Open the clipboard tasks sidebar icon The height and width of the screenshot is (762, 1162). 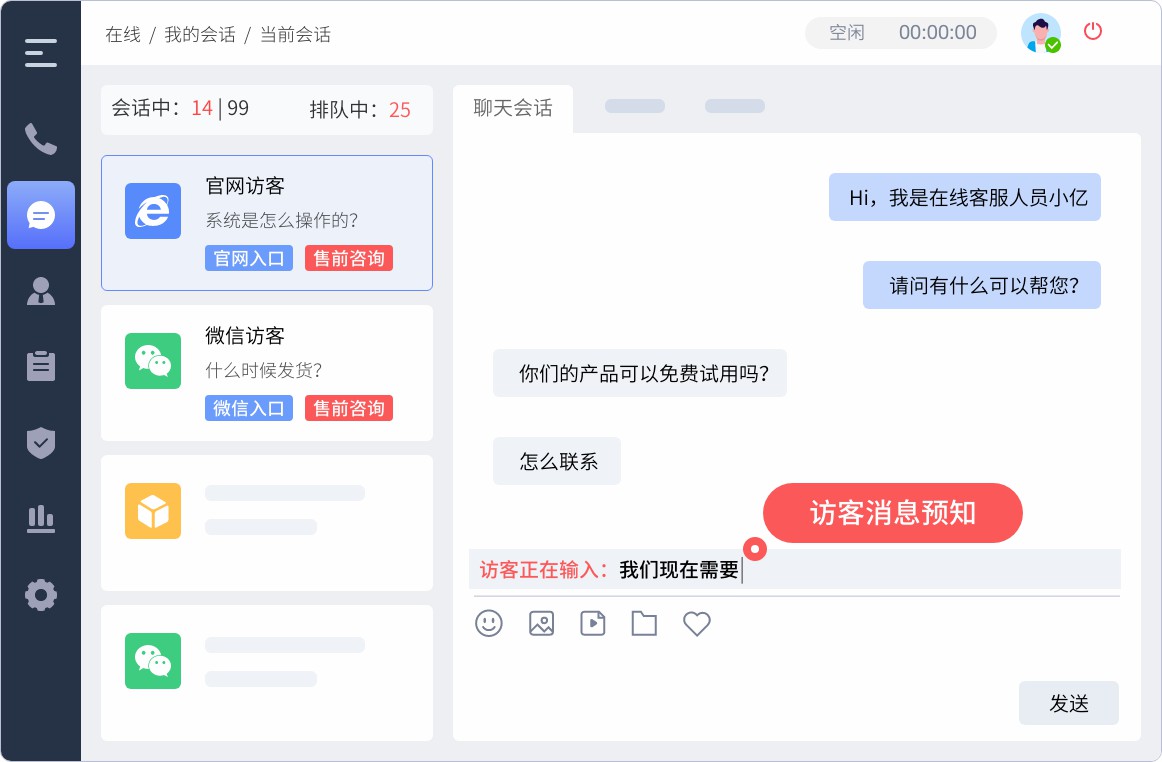point(41,366)
